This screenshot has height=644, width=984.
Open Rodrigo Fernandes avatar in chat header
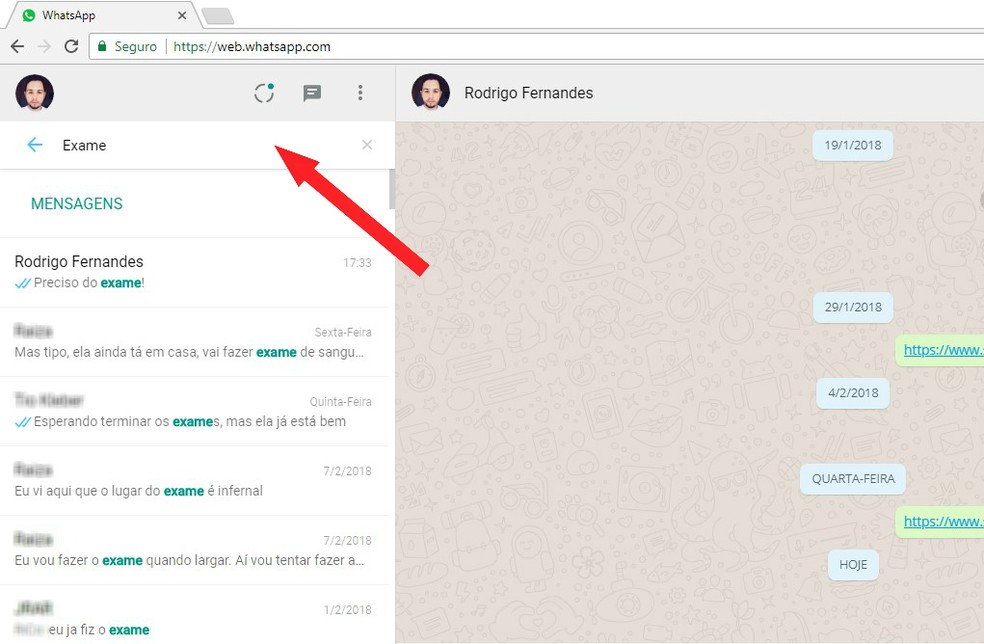coord(430,93)
